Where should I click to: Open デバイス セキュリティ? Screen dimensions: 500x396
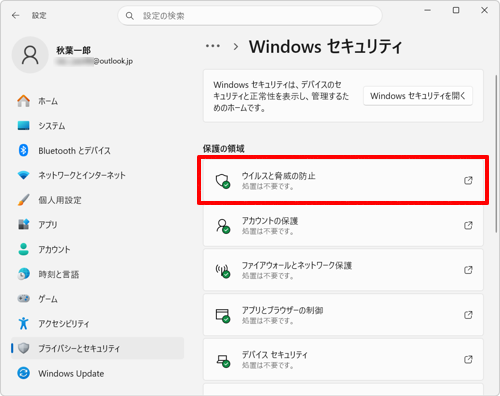[343, 359]
